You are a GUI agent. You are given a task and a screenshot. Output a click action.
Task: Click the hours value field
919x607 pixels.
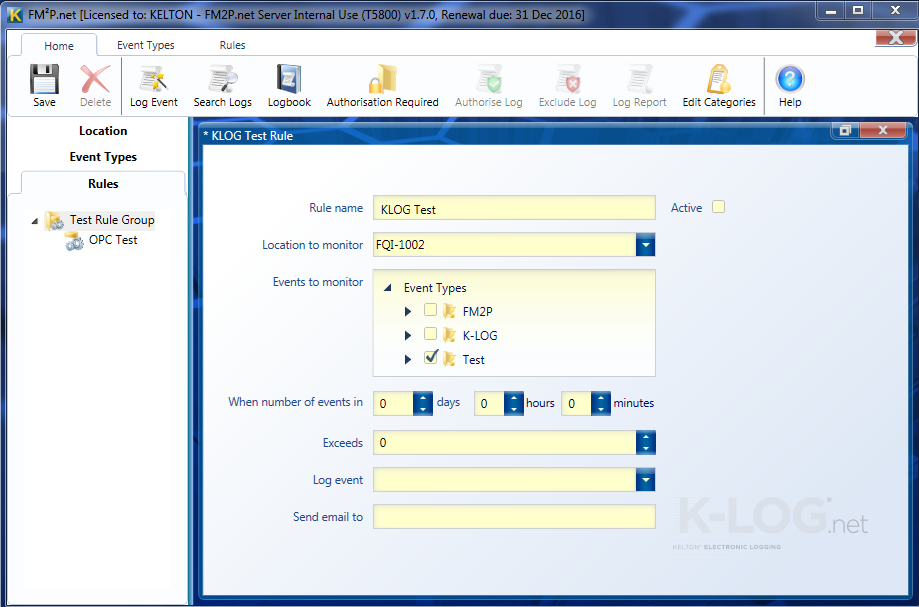[489, 403]
